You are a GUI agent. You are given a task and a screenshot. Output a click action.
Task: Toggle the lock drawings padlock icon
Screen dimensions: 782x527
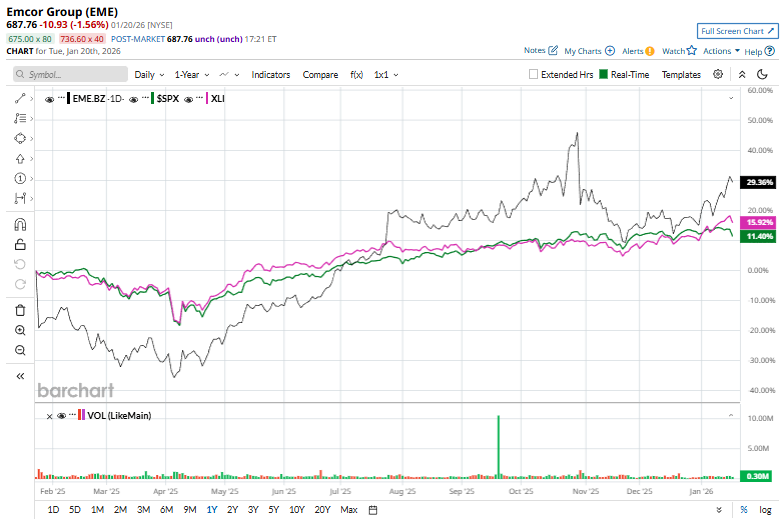[20, 244]
